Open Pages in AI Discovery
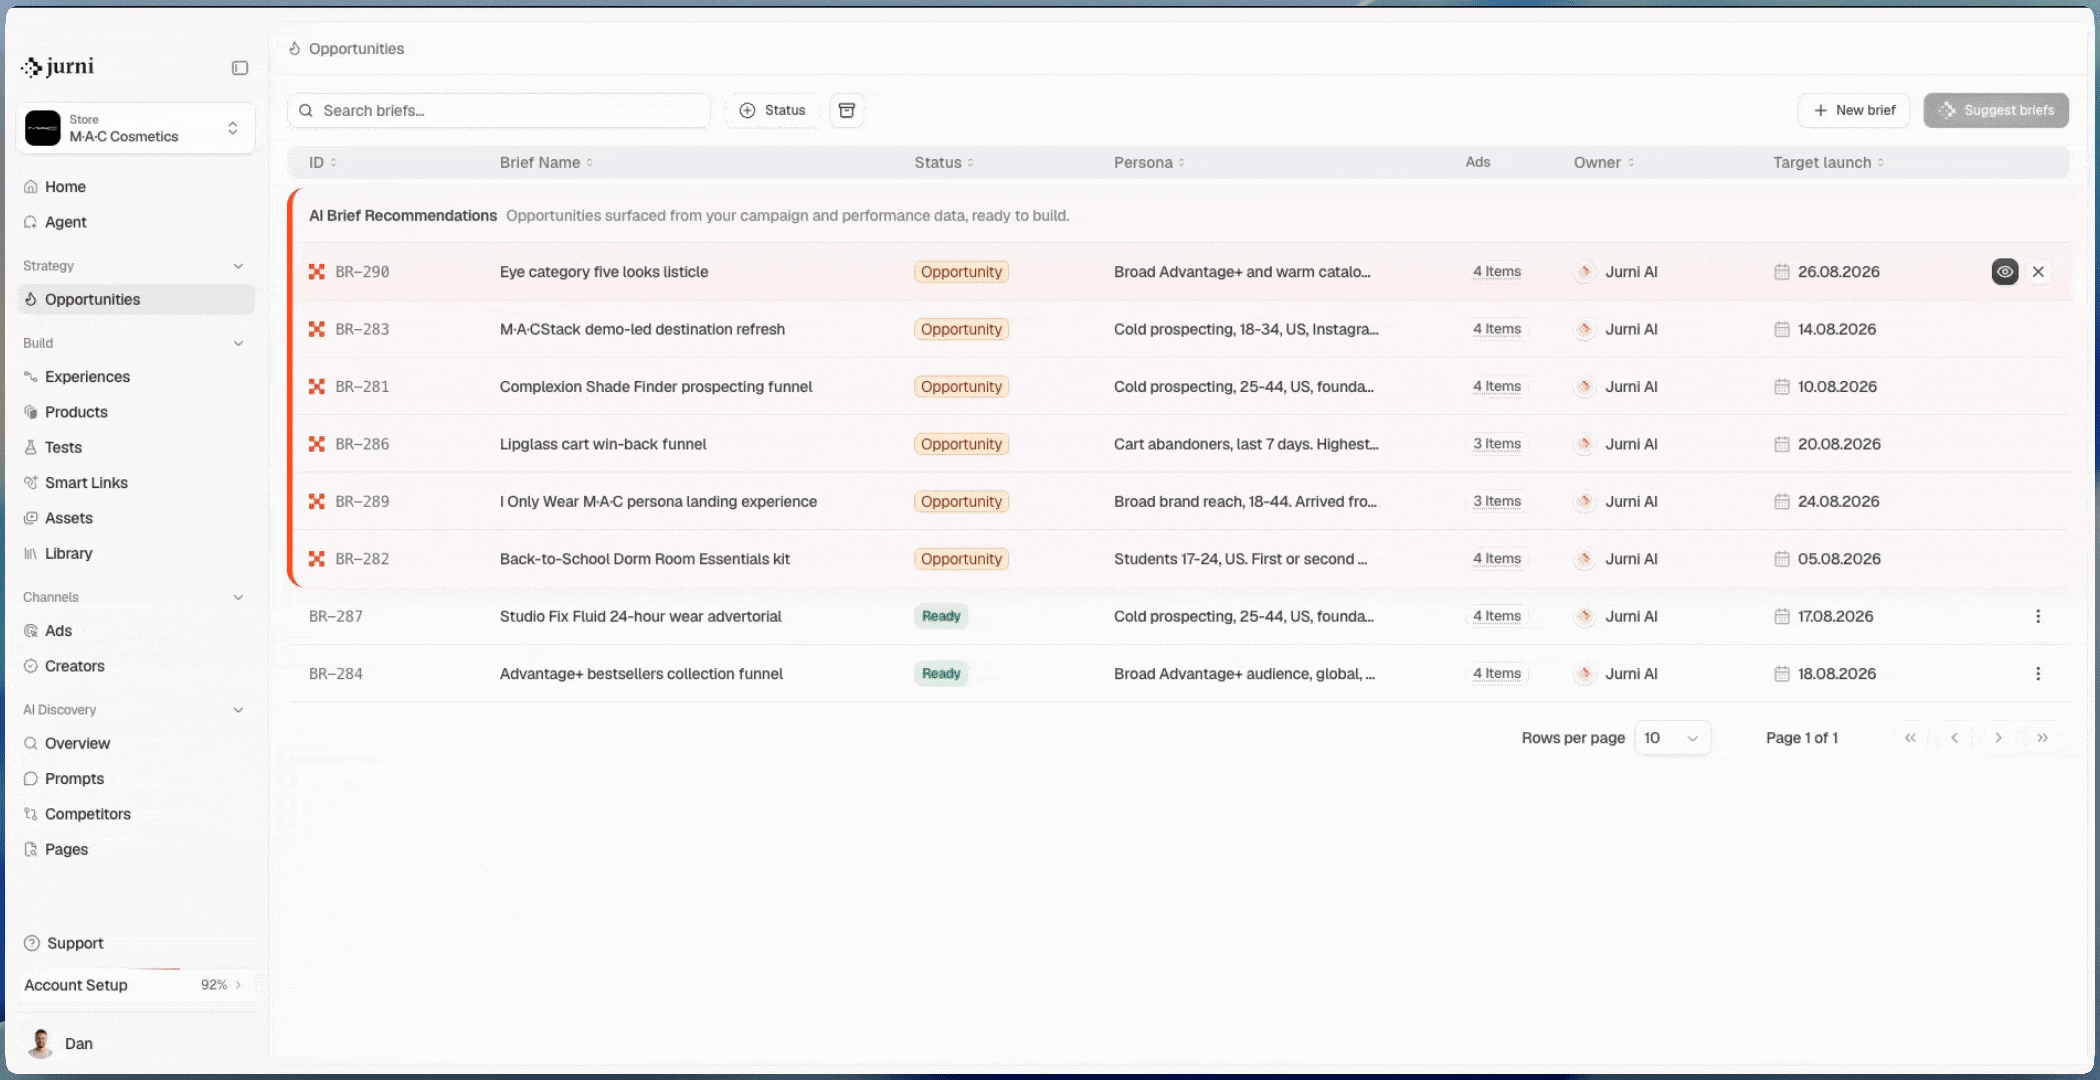2100x1080 pixels. [136, 850]
